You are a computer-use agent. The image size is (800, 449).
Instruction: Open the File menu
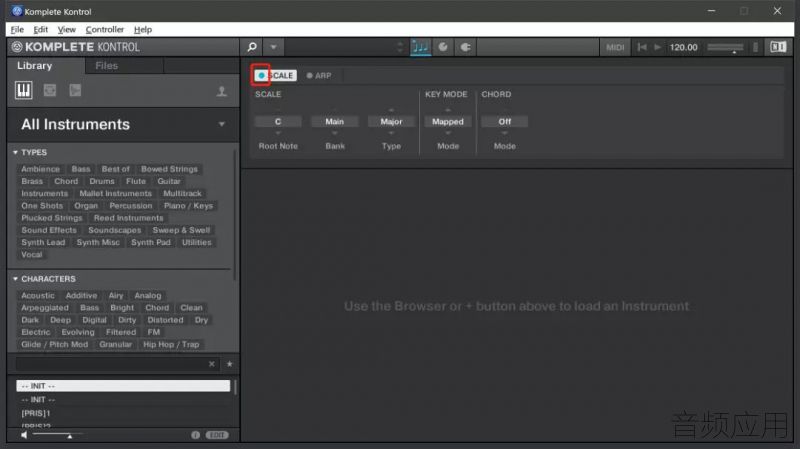coord(17,30)
